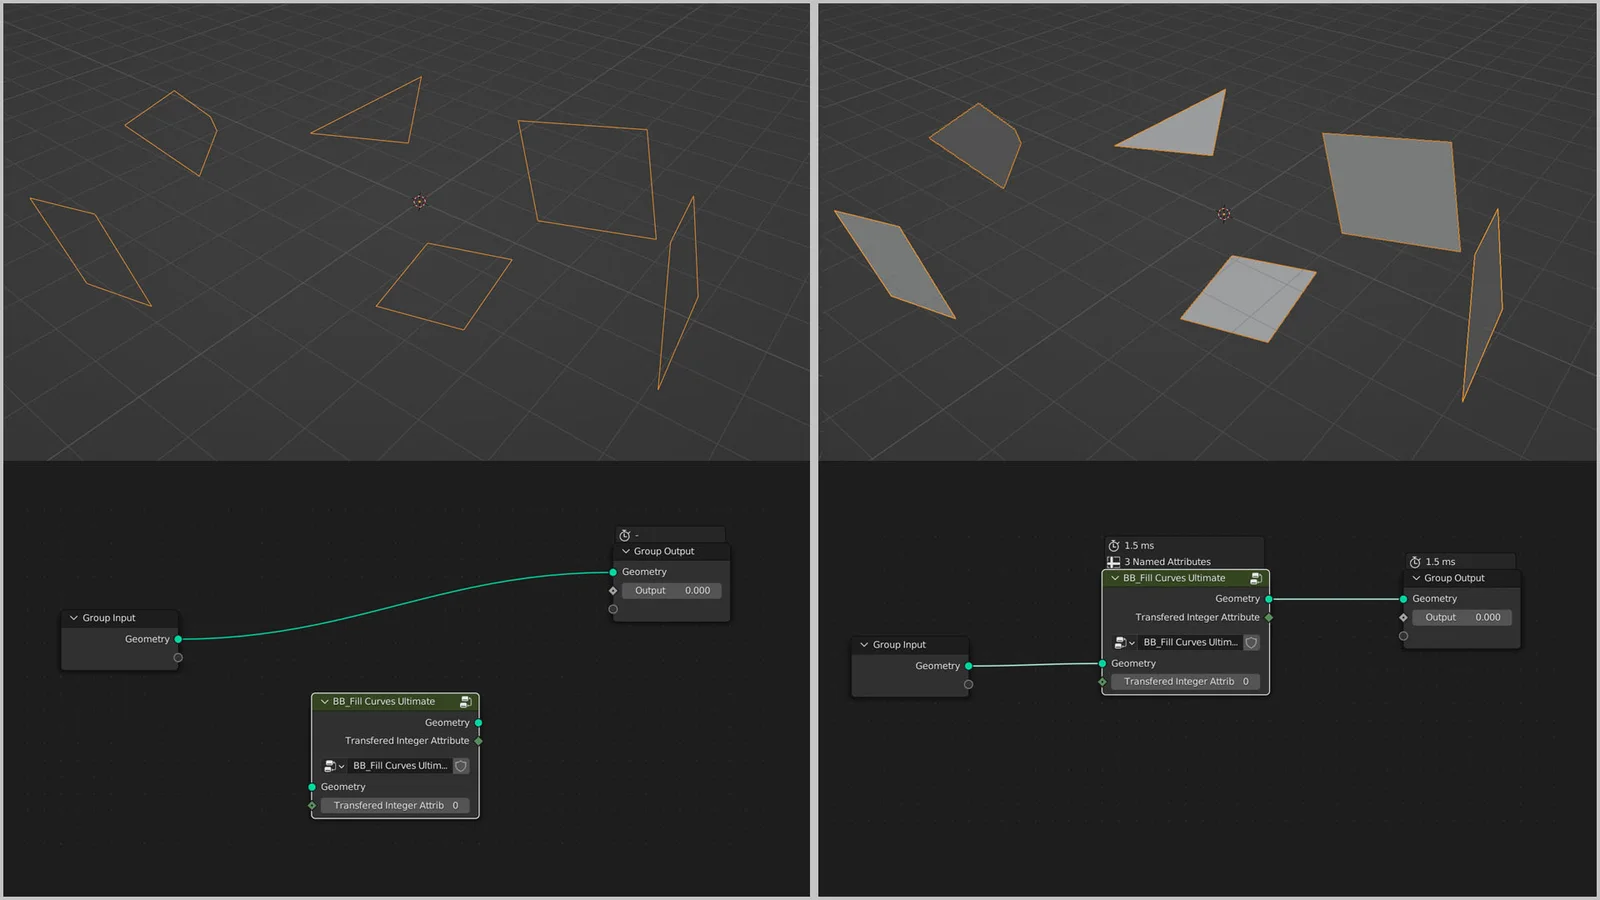Click the Geometry output socket on the right Fill Curves node
Viewport: 1600px width, 900px height.
pyautogui.click(x=1268, y=598)
